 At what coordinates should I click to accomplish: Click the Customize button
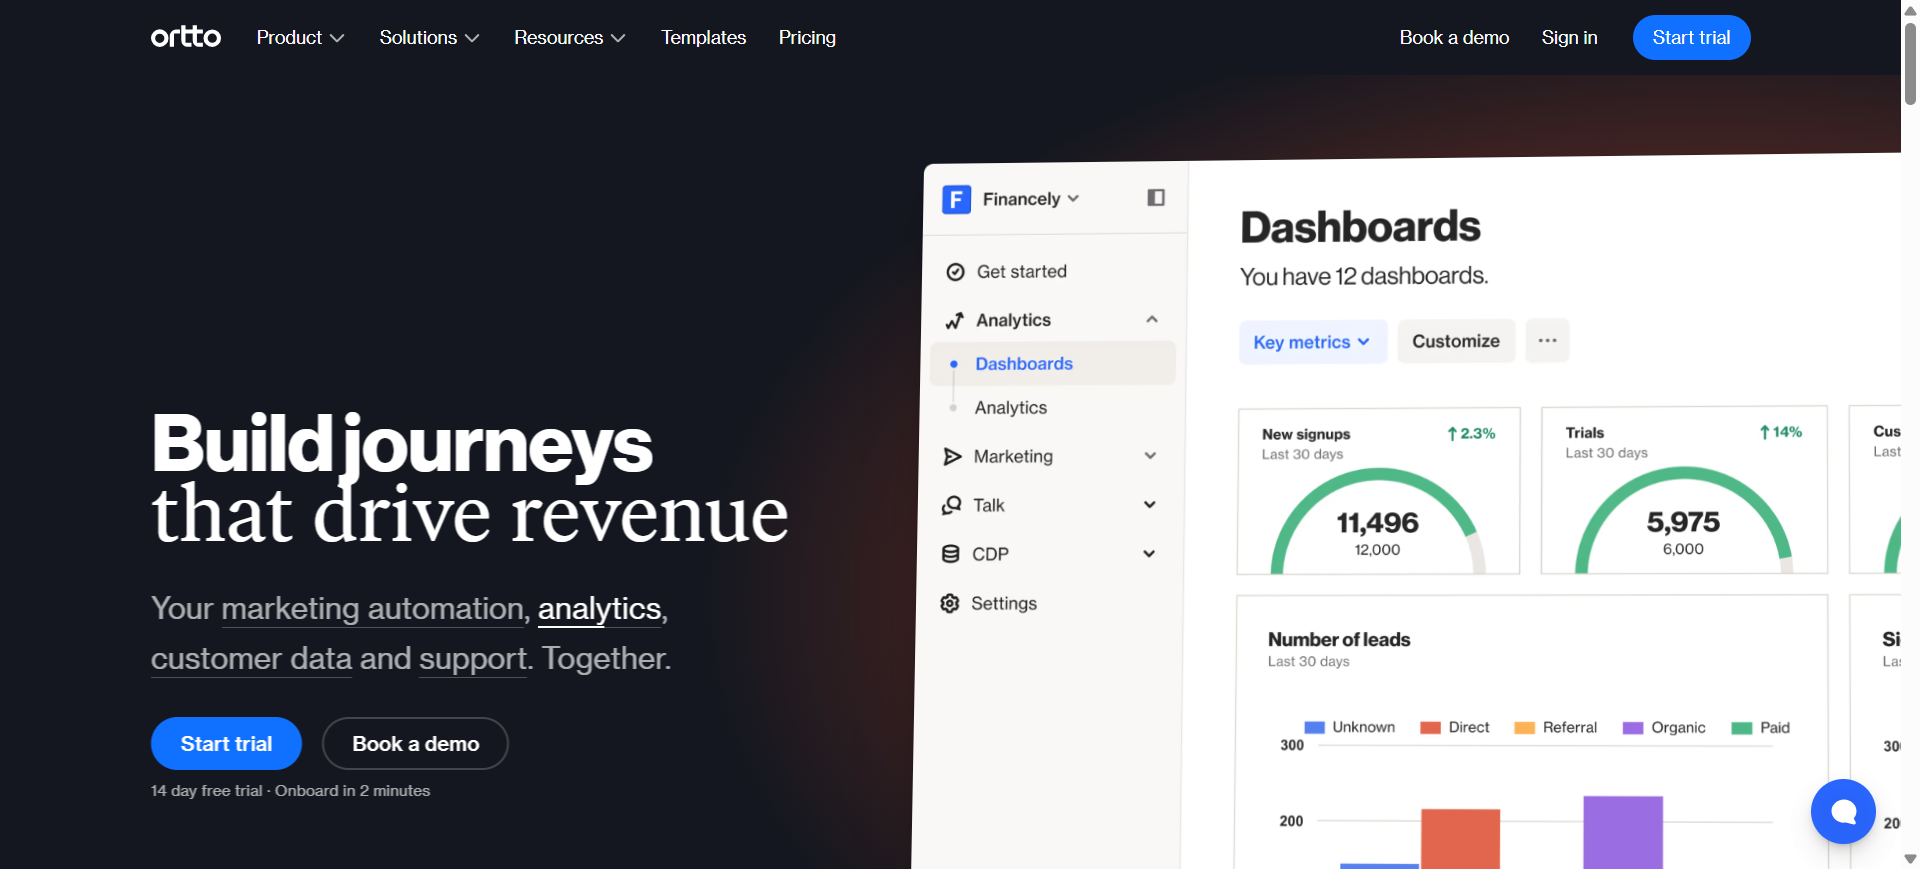tap(1455, 341)
